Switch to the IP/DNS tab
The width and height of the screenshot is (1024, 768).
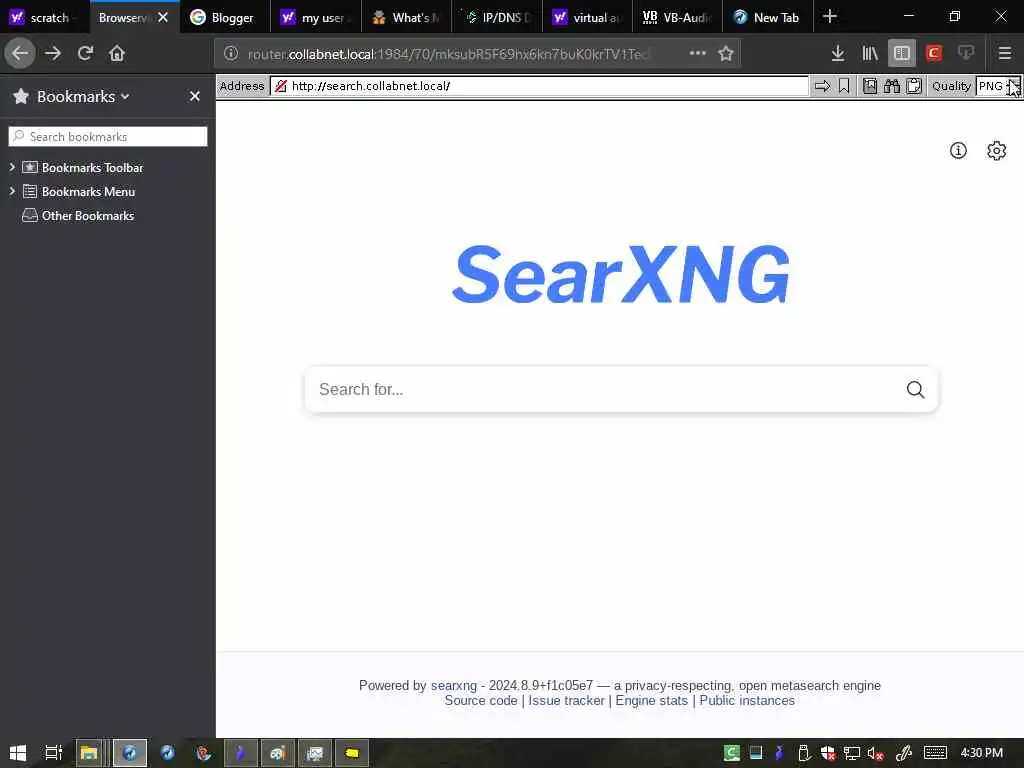coord(496,17)
